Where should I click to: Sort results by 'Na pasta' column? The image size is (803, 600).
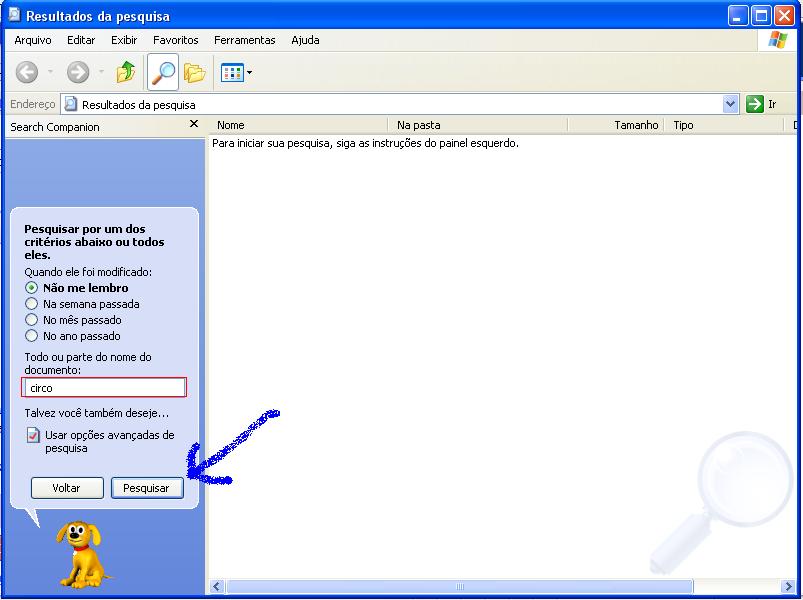click(477, 125)
